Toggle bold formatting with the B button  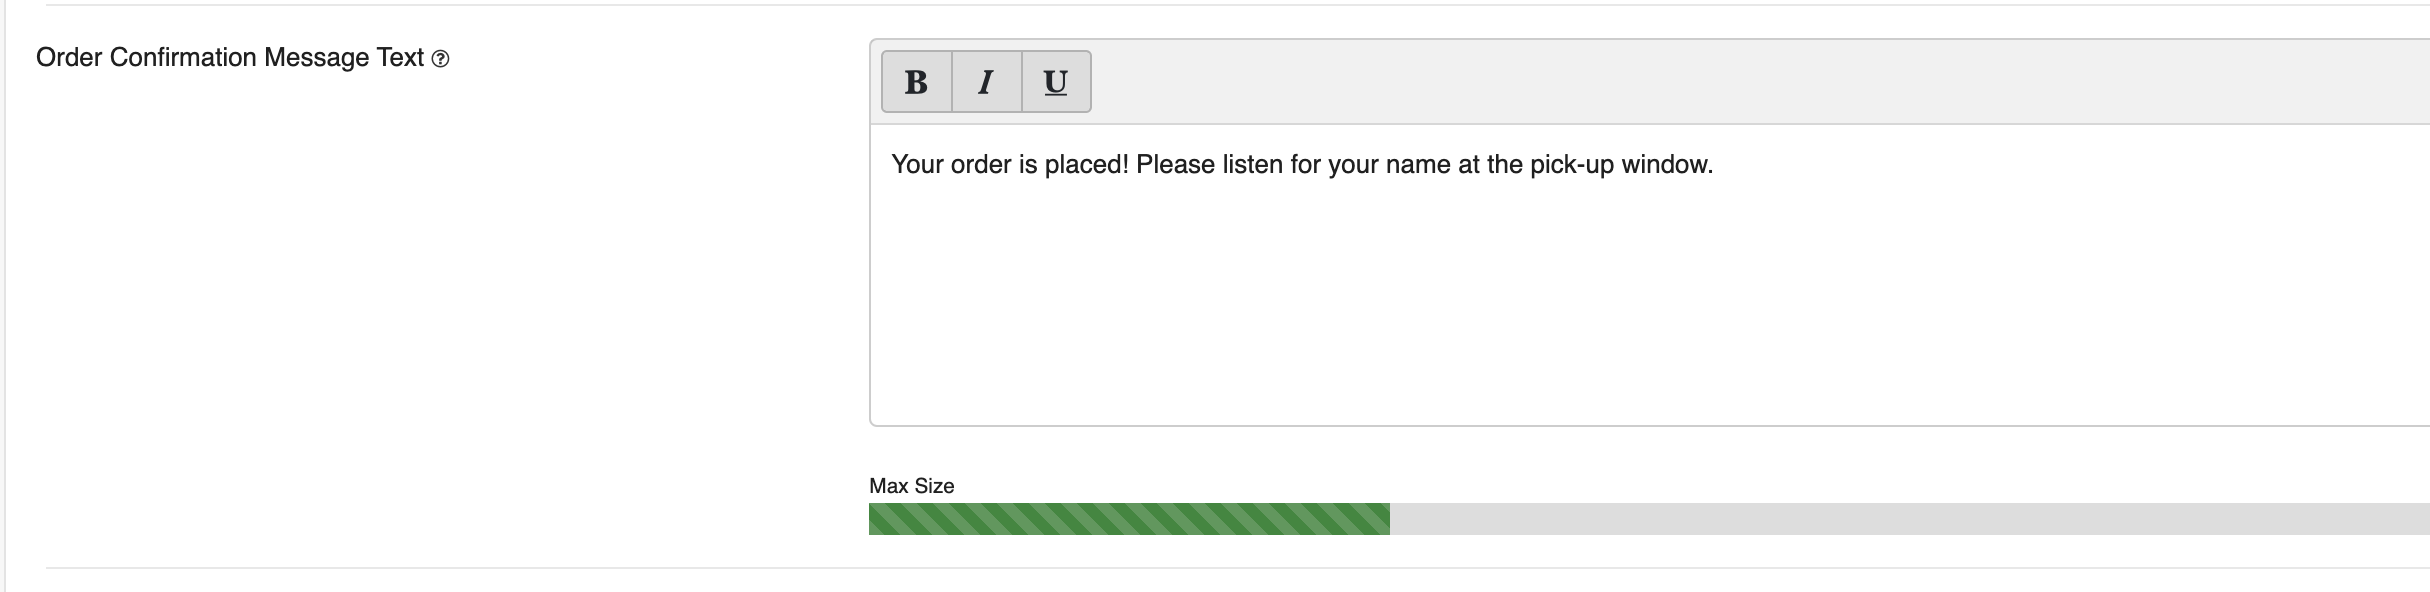click(916, 82)
